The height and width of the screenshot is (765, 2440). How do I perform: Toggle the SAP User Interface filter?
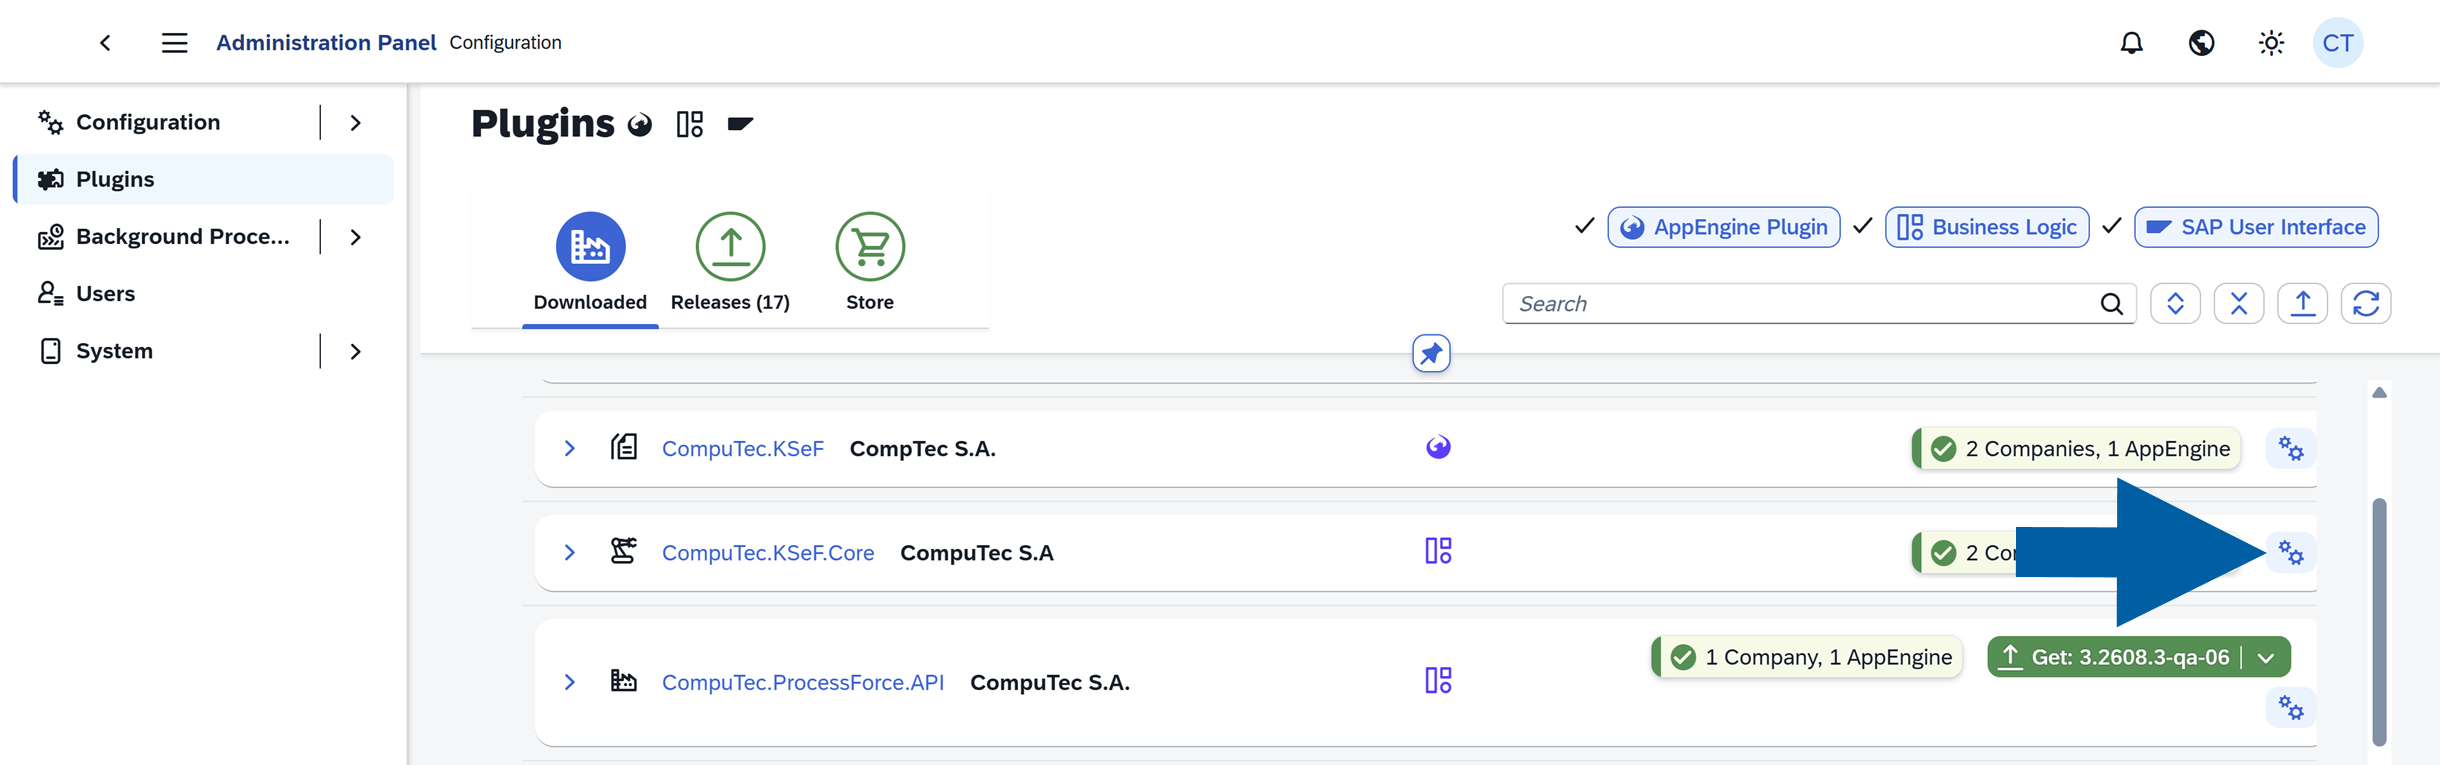click(2256, 227)
